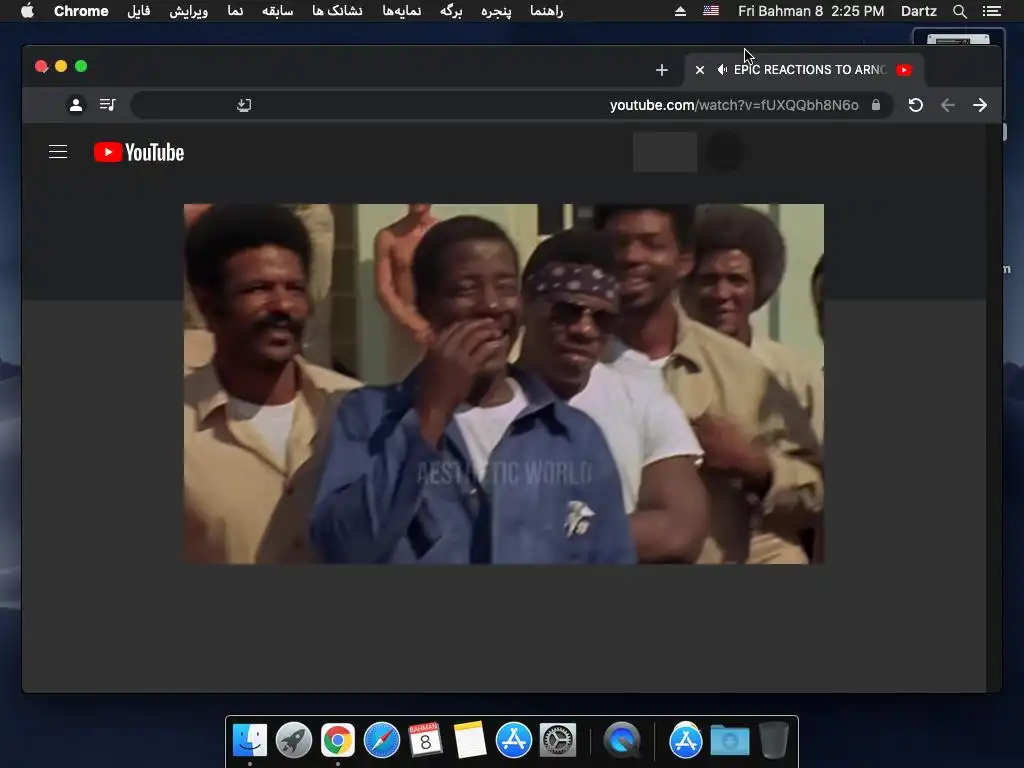This screenshot has width=1024, height=768.
Task: Open the Chrome application menu
Action: [x=81, y=11]
